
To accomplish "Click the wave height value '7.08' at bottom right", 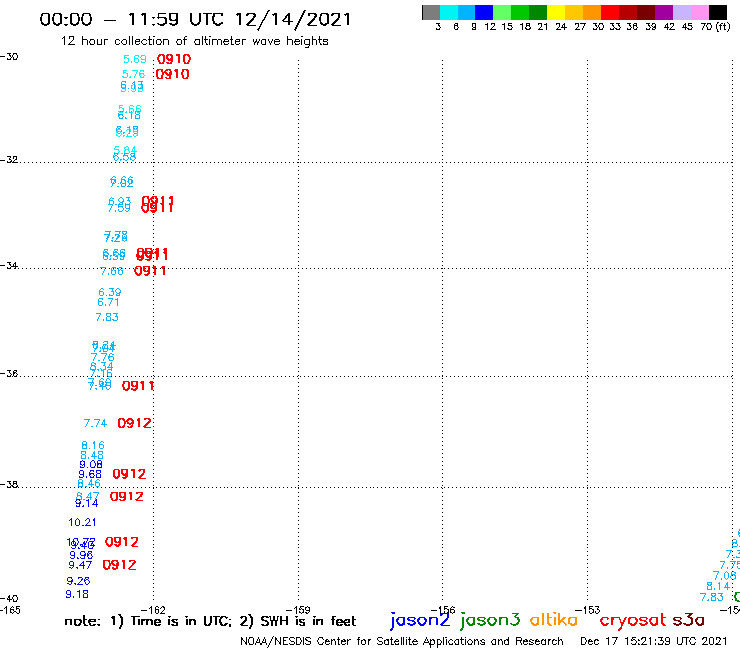I will click(724, 575).
